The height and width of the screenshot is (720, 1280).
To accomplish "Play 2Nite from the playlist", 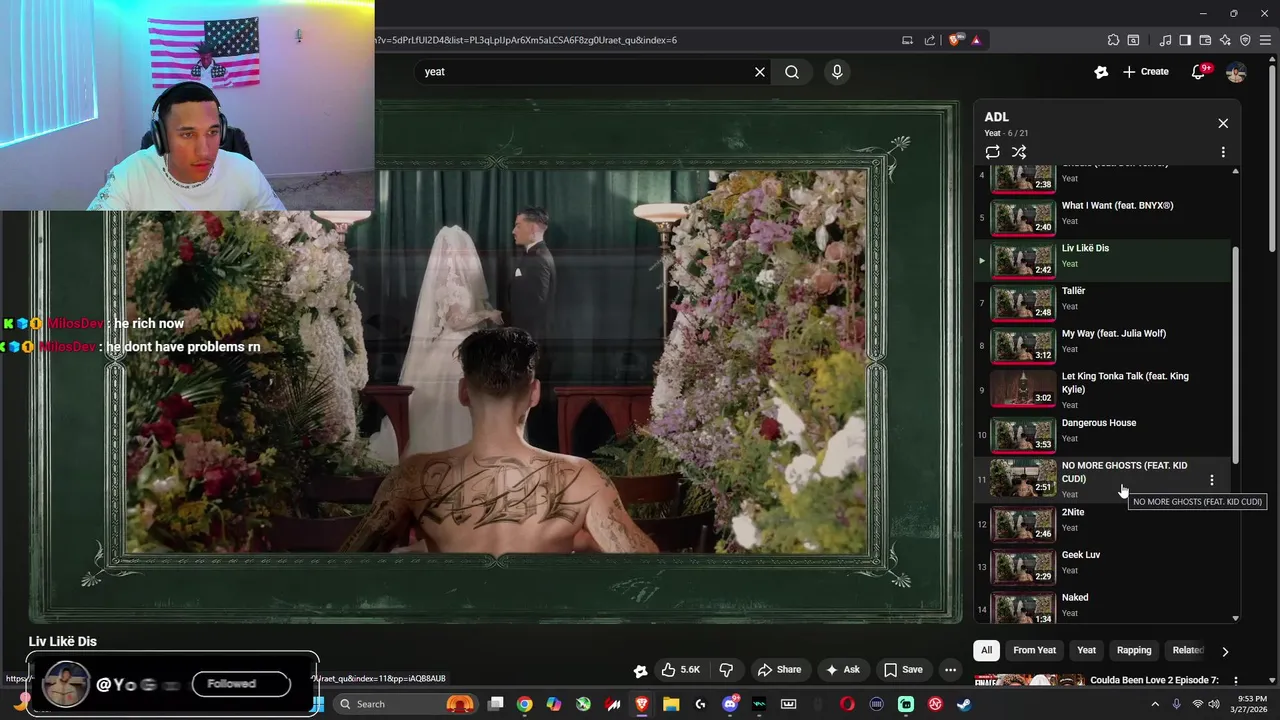I will 1104,524.
